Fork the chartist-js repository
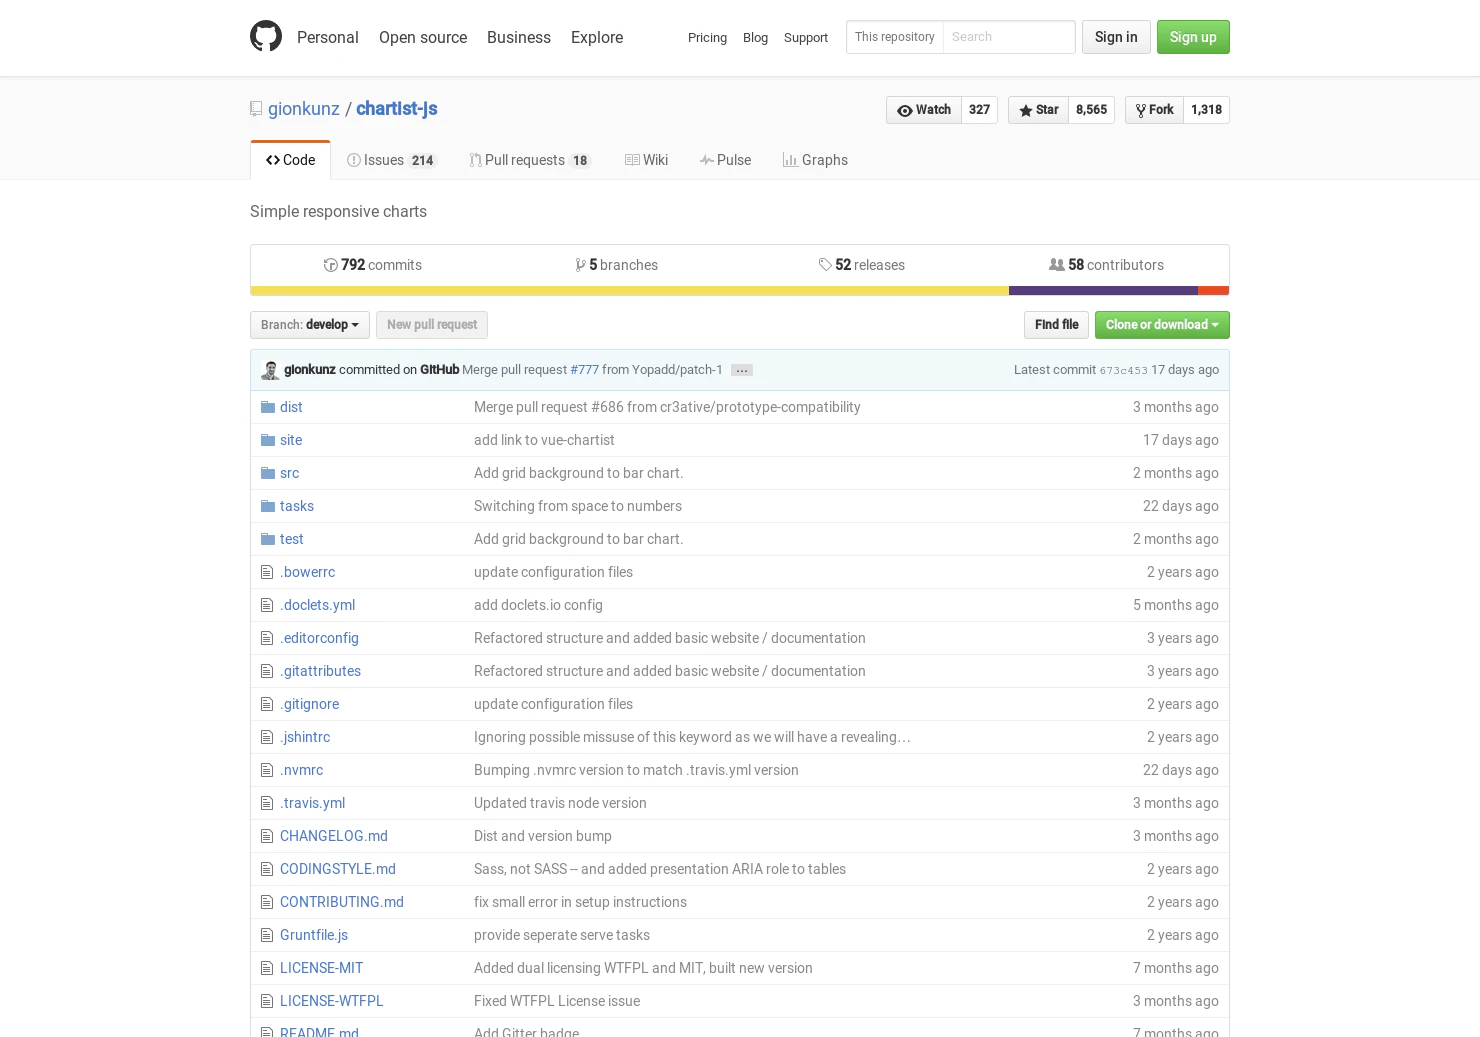 coord(1154,110)
